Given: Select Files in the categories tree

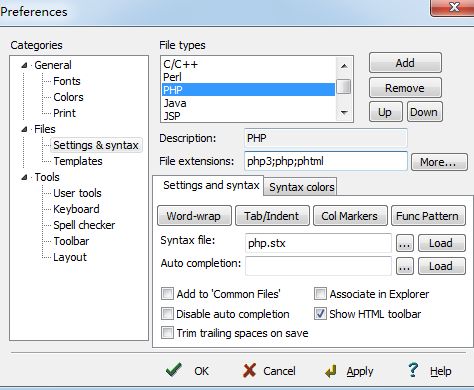Looking at the screenshot, I should click(45, 129).
